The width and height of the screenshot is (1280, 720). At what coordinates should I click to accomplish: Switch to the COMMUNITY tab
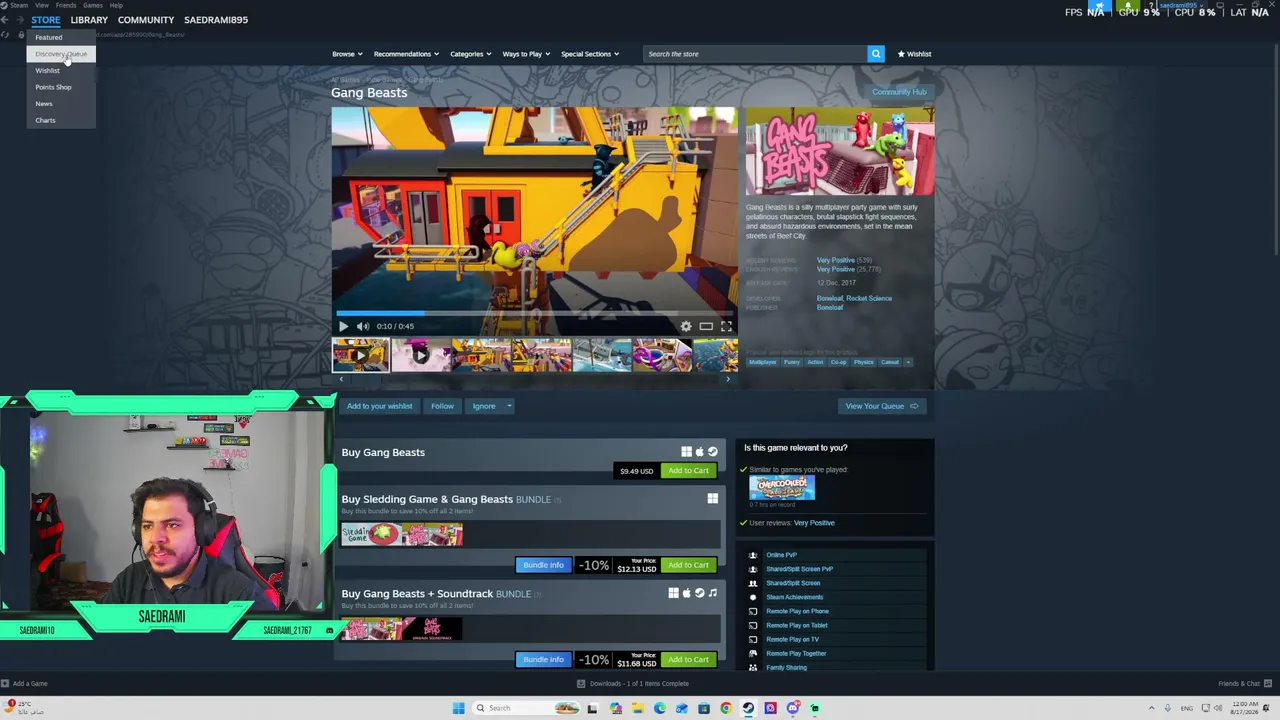146,20
